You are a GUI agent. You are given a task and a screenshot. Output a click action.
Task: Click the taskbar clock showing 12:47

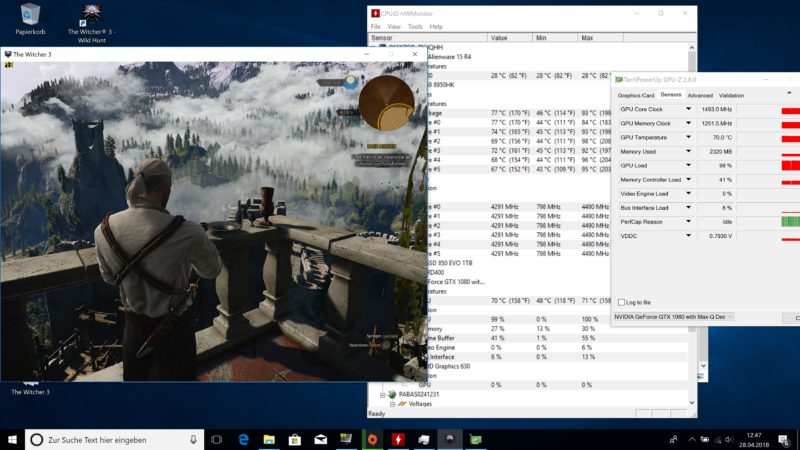pyautogui.click(x=754, y=439)
